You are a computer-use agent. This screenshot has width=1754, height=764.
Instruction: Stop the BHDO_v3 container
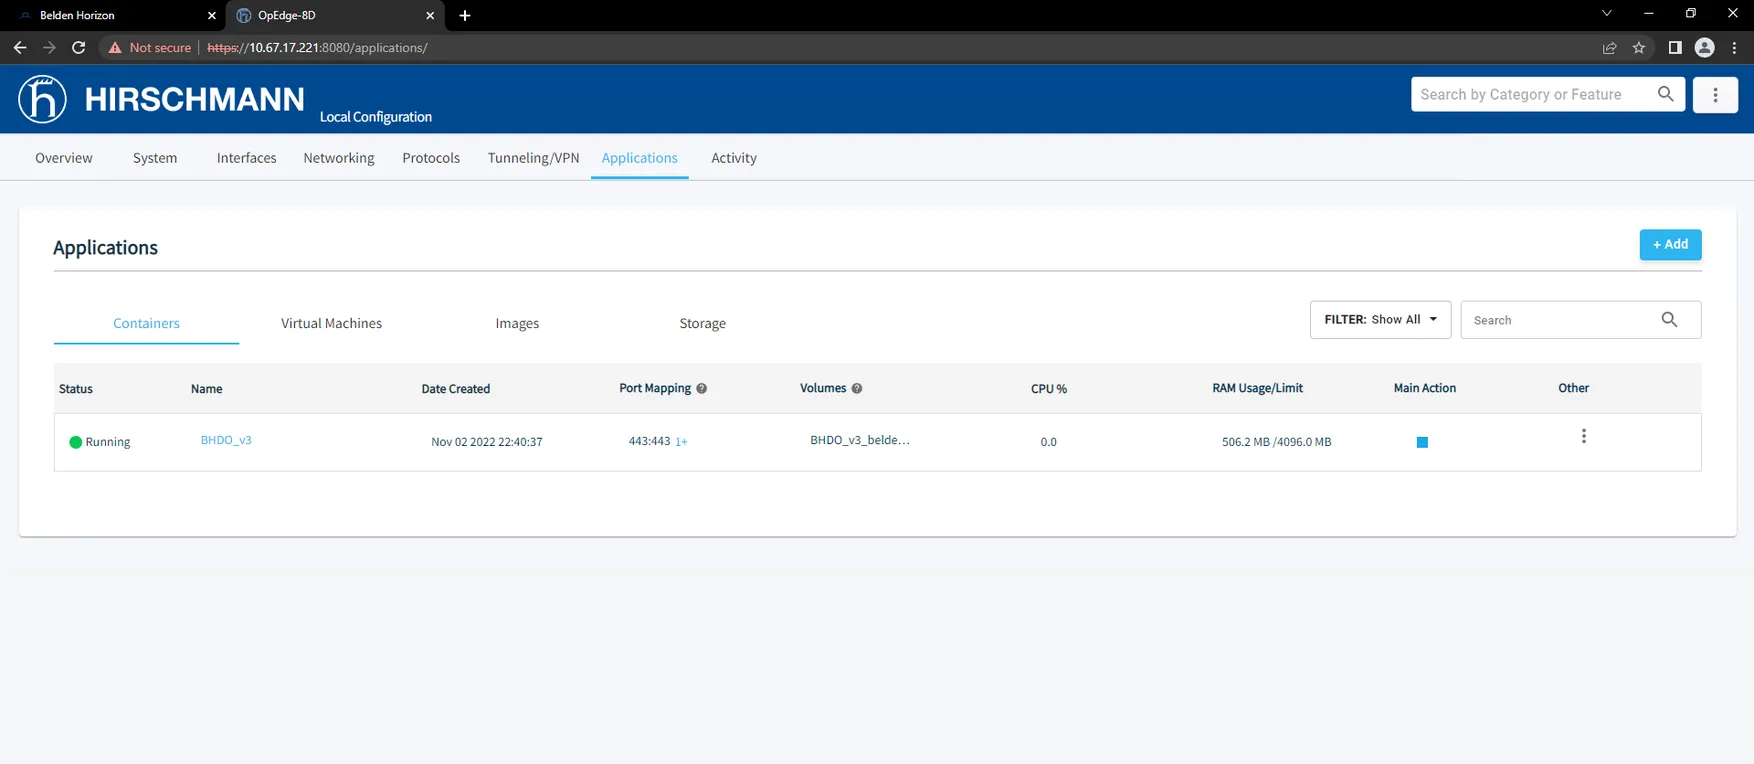(1422, 442)
